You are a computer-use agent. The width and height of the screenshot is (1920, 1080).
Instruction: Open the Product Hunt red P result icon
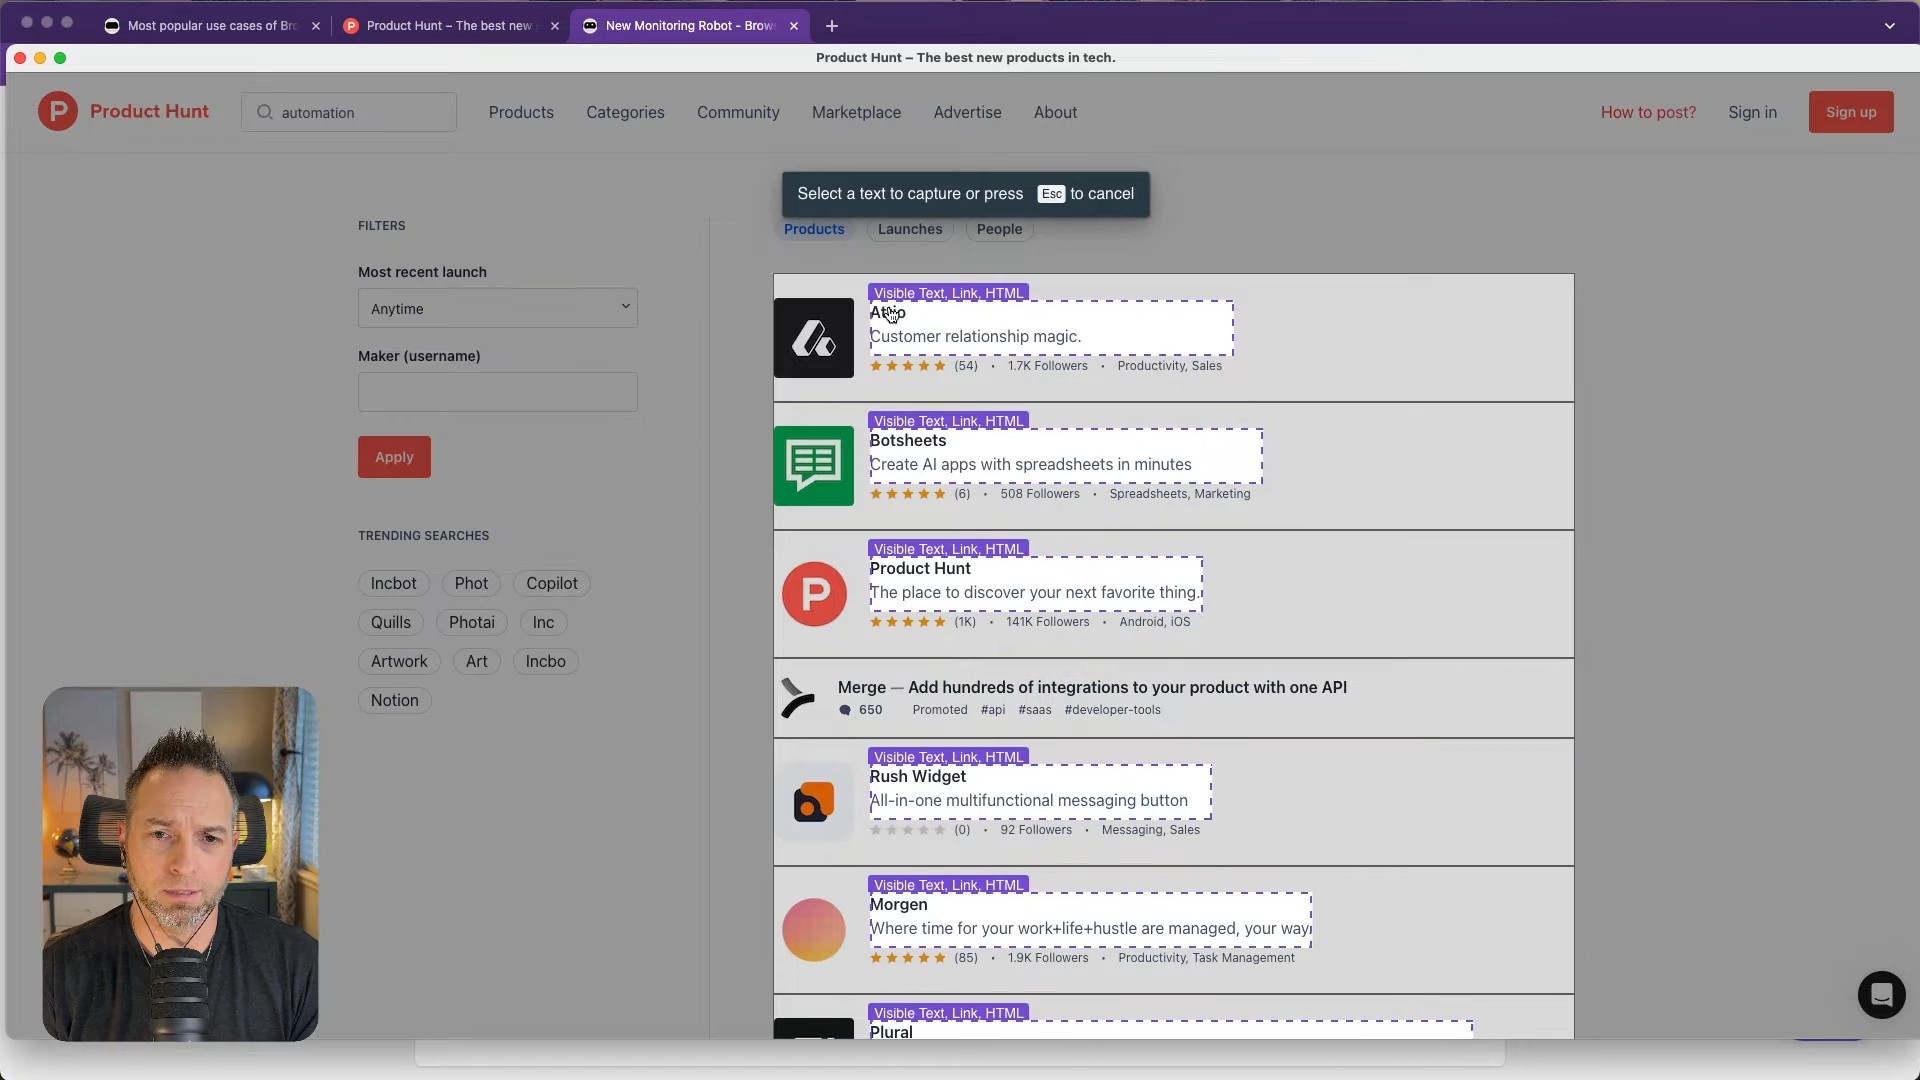813,594
